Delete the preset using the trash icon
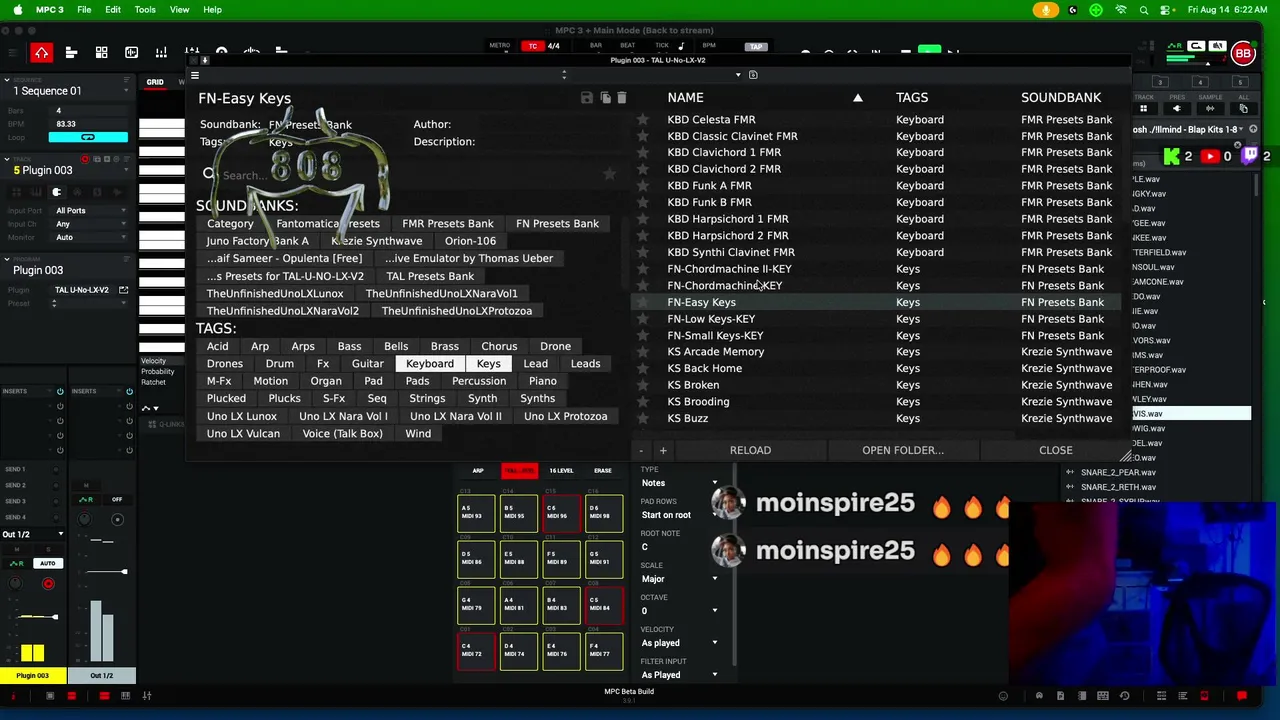This screenshot has width=1280, height=720. pos(621,98)
